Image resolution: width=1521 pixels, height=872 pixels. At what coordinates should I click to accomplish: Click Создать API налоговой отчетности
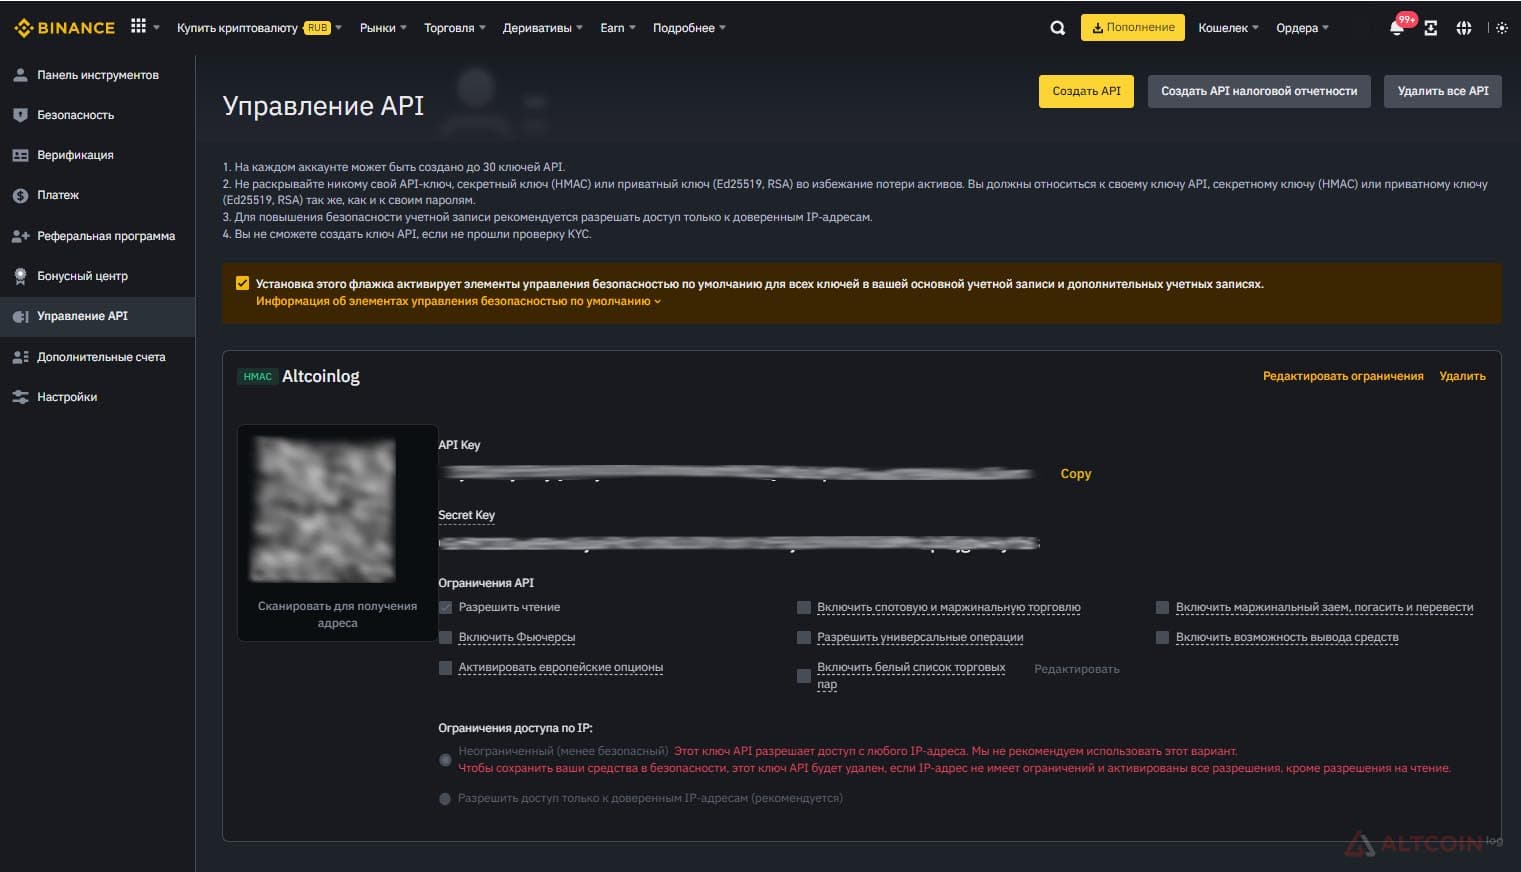[x=1259, y=91]
